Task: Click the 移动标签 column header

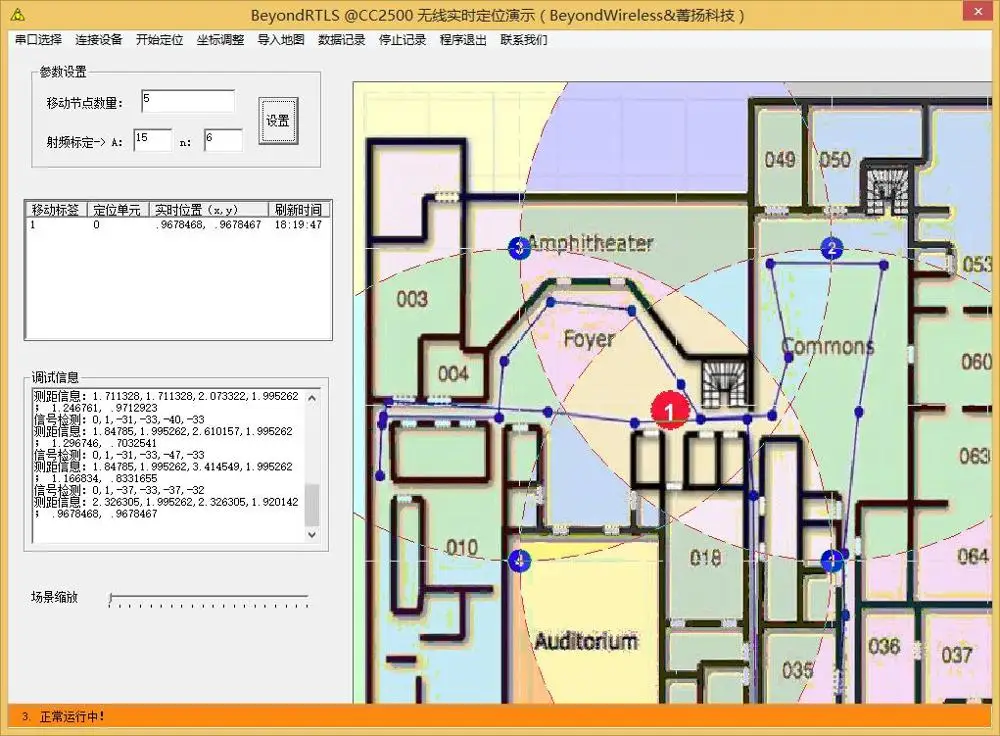Action: [55, 209]
